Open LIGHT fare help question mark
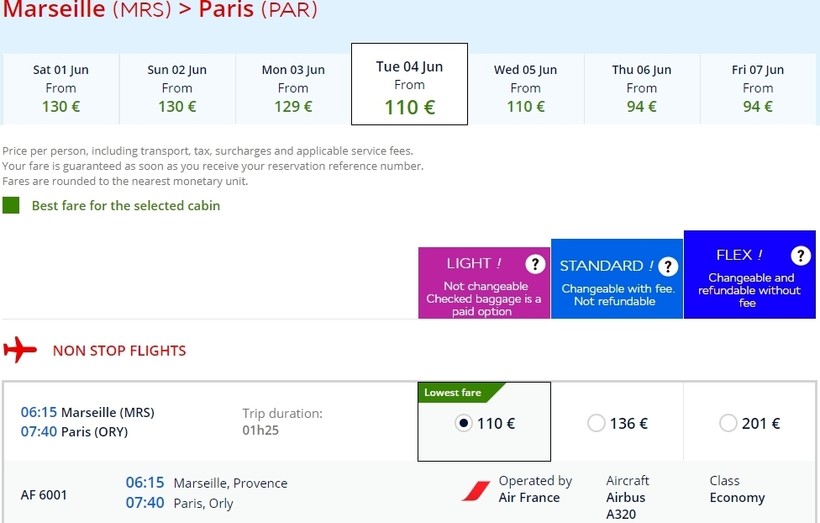 click(536, 264)
